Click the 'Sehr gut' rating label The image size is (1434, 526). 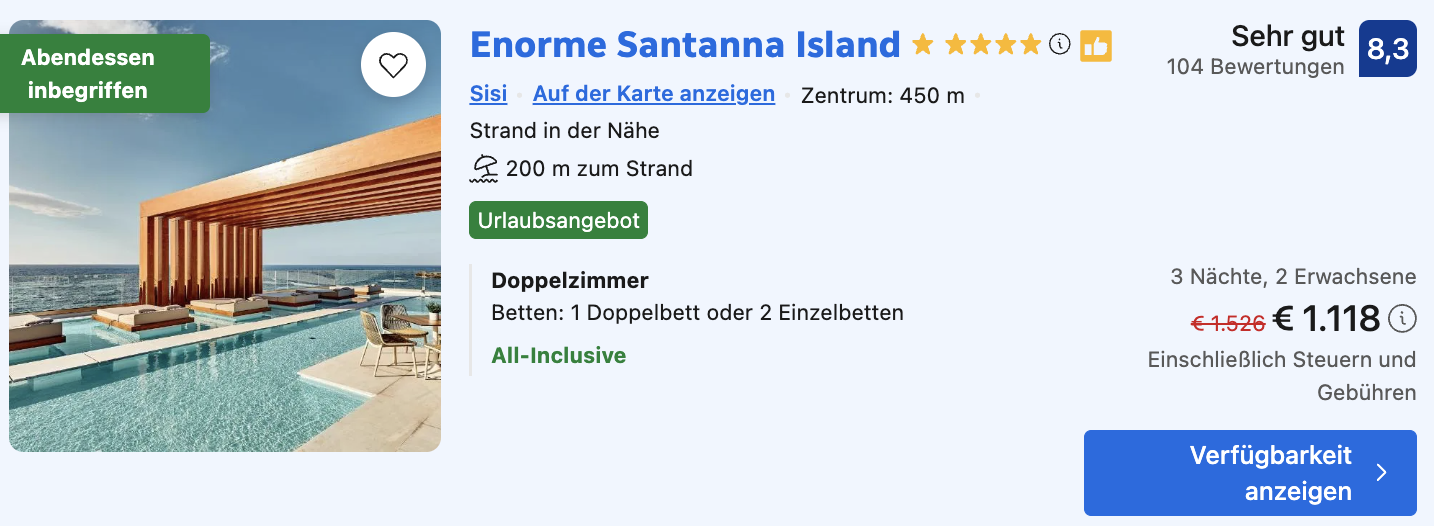tap(1288, 37)
